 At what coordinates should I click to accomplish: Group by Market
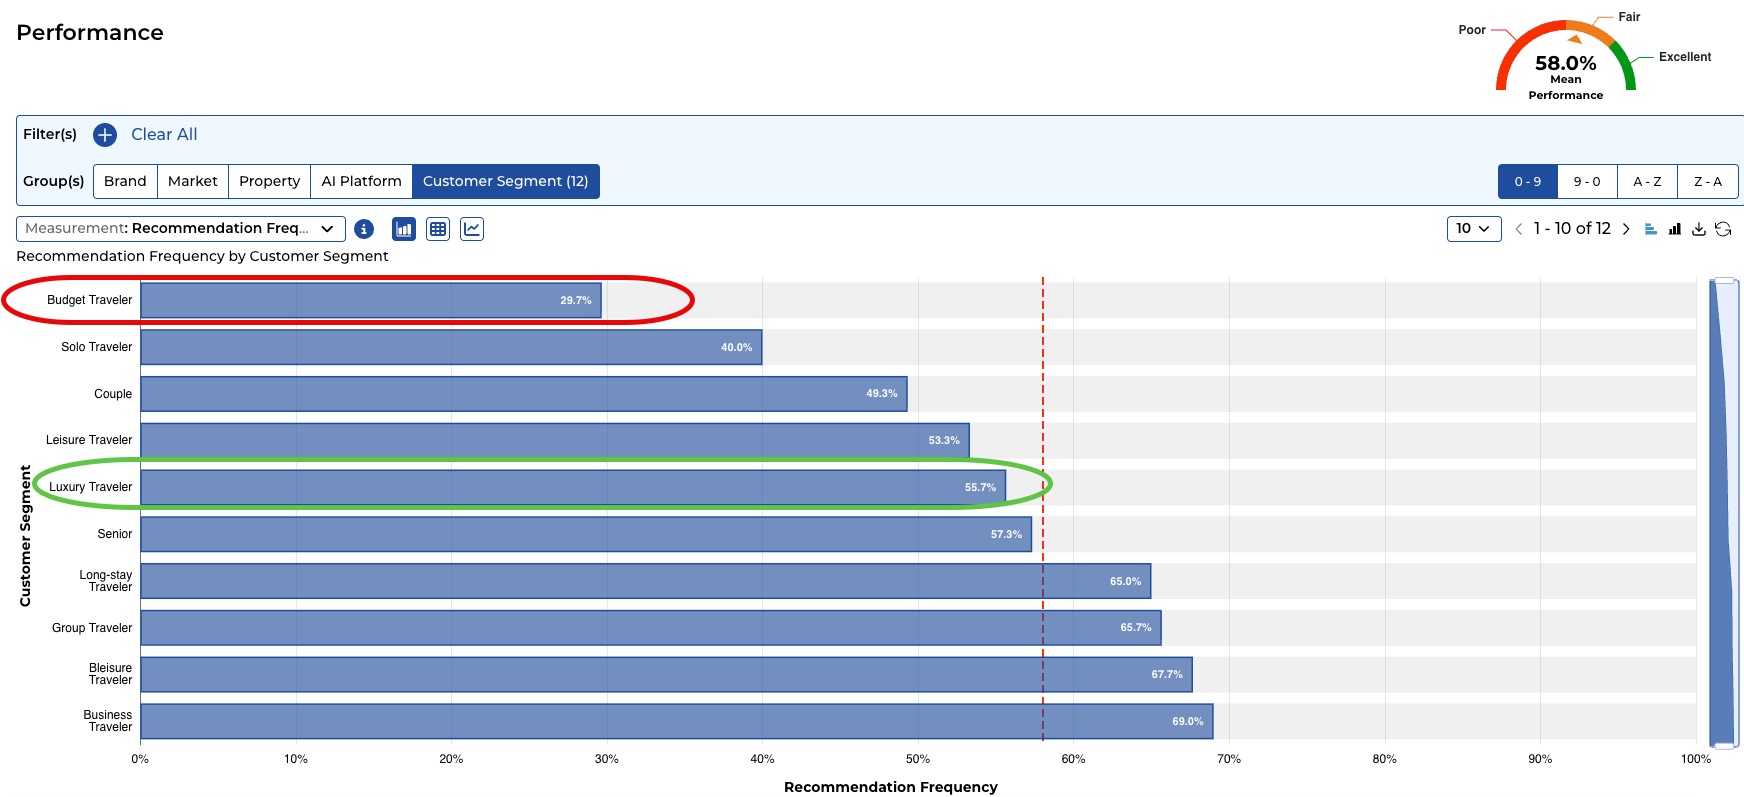193,182
